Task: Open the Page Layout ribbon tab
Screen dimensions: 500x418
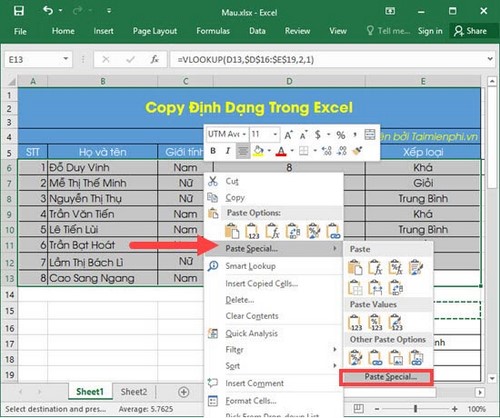Action: (155, 31)
